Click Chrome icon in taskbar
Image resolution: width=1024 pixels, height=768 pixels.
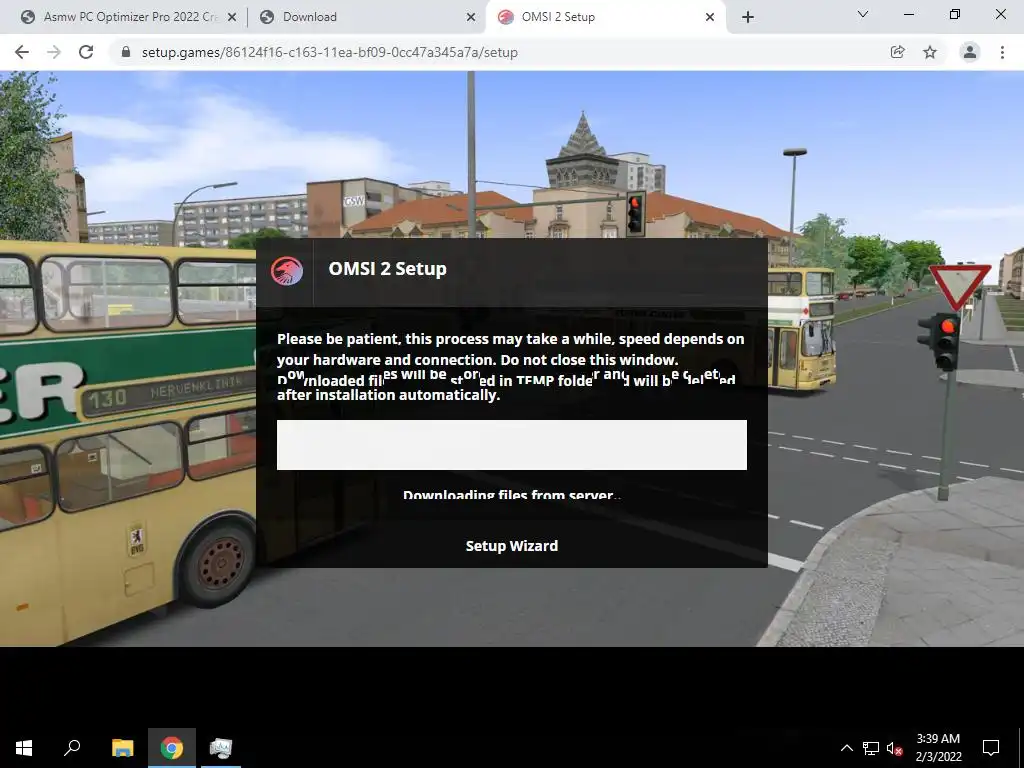pos(172,748)
